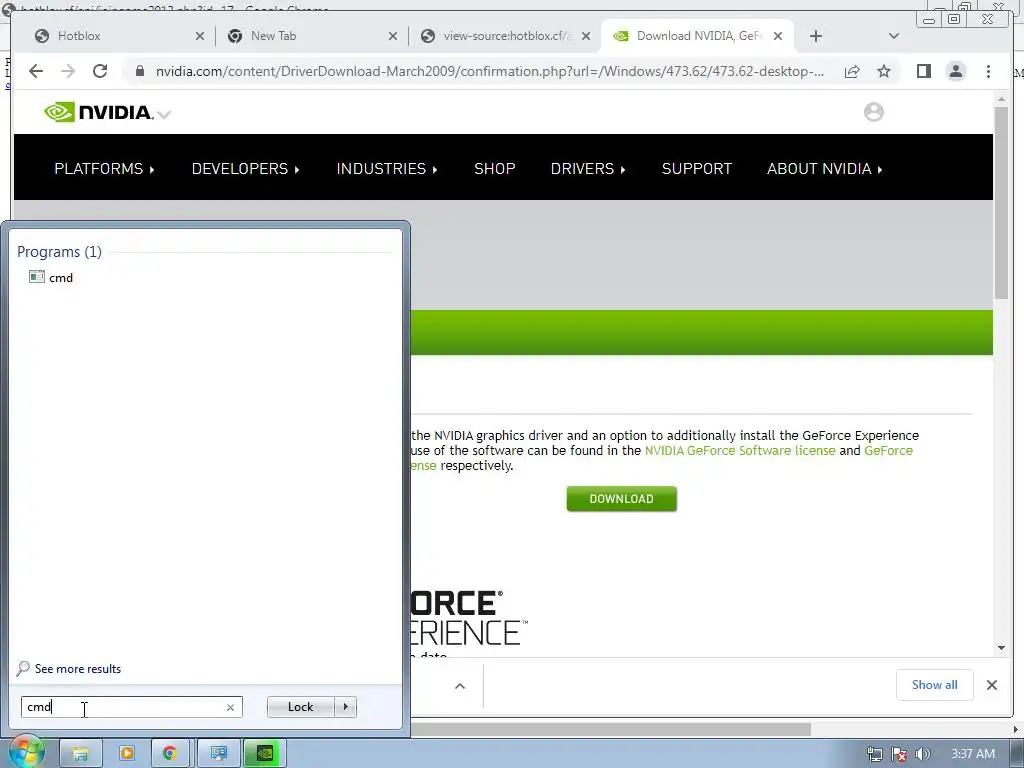The height and width of the screenshot is (768, 1024).
Task: Click scroll down arrow of page scrollbar
Action: [1001, 648]
